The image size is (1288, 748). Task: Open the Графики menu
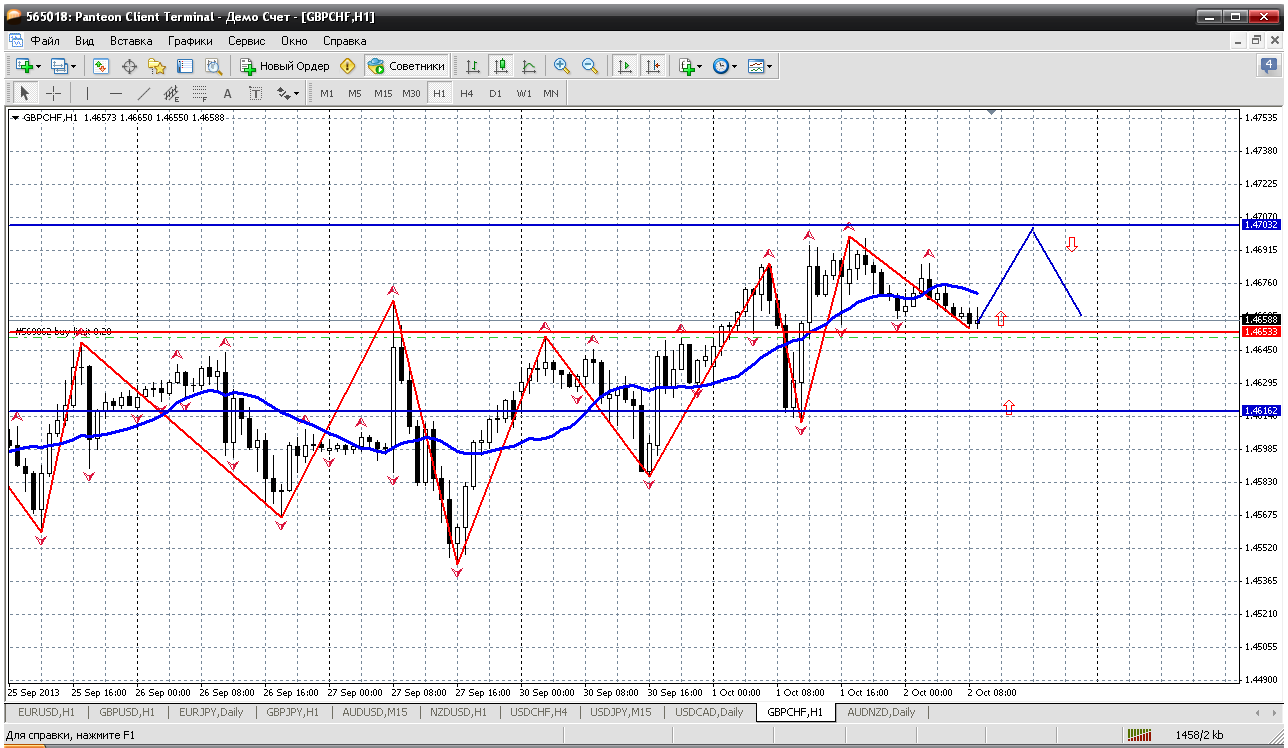click(x=190, y=41)
